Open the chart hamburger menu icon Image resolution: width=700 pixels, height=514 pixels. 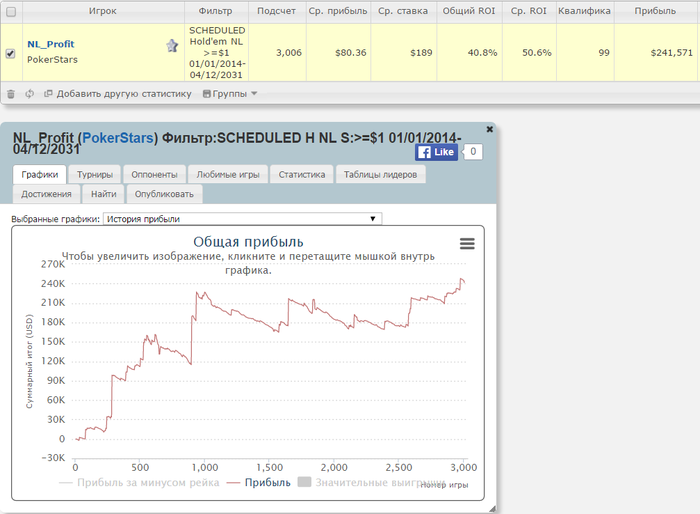[467, 243]
